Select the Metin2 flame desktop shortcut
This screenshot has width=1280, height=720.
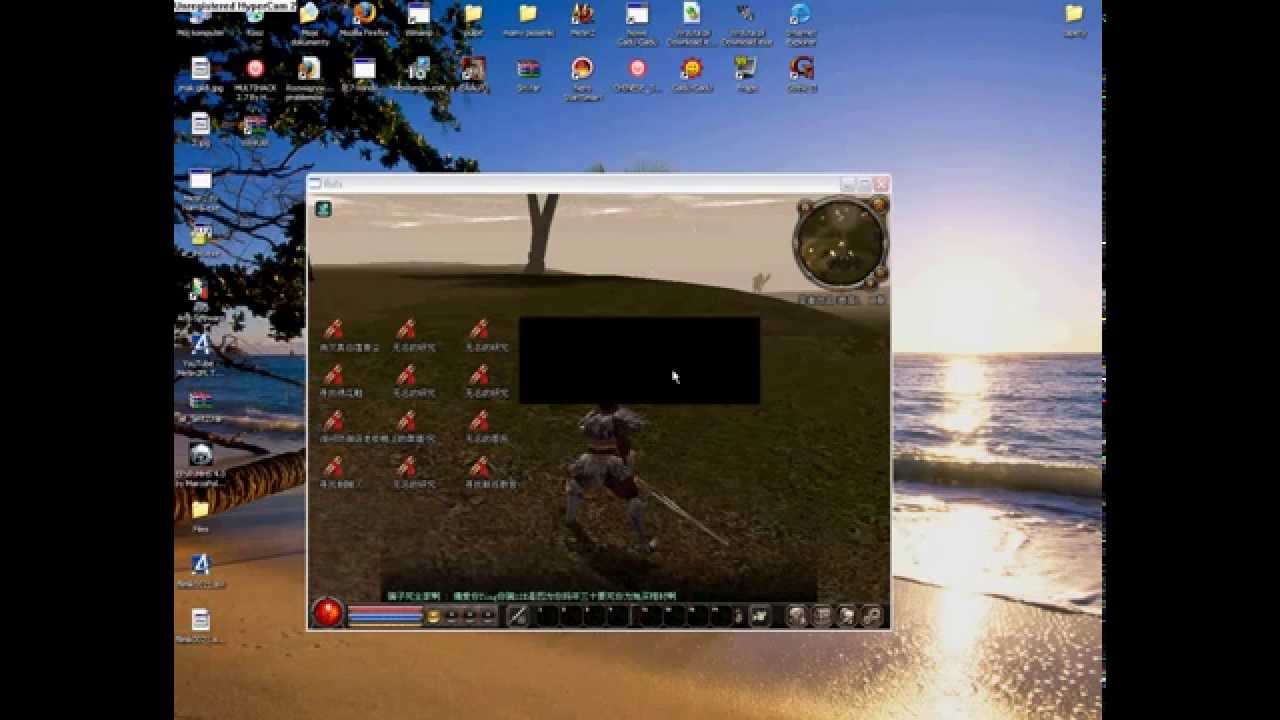[x=582, y=22]
